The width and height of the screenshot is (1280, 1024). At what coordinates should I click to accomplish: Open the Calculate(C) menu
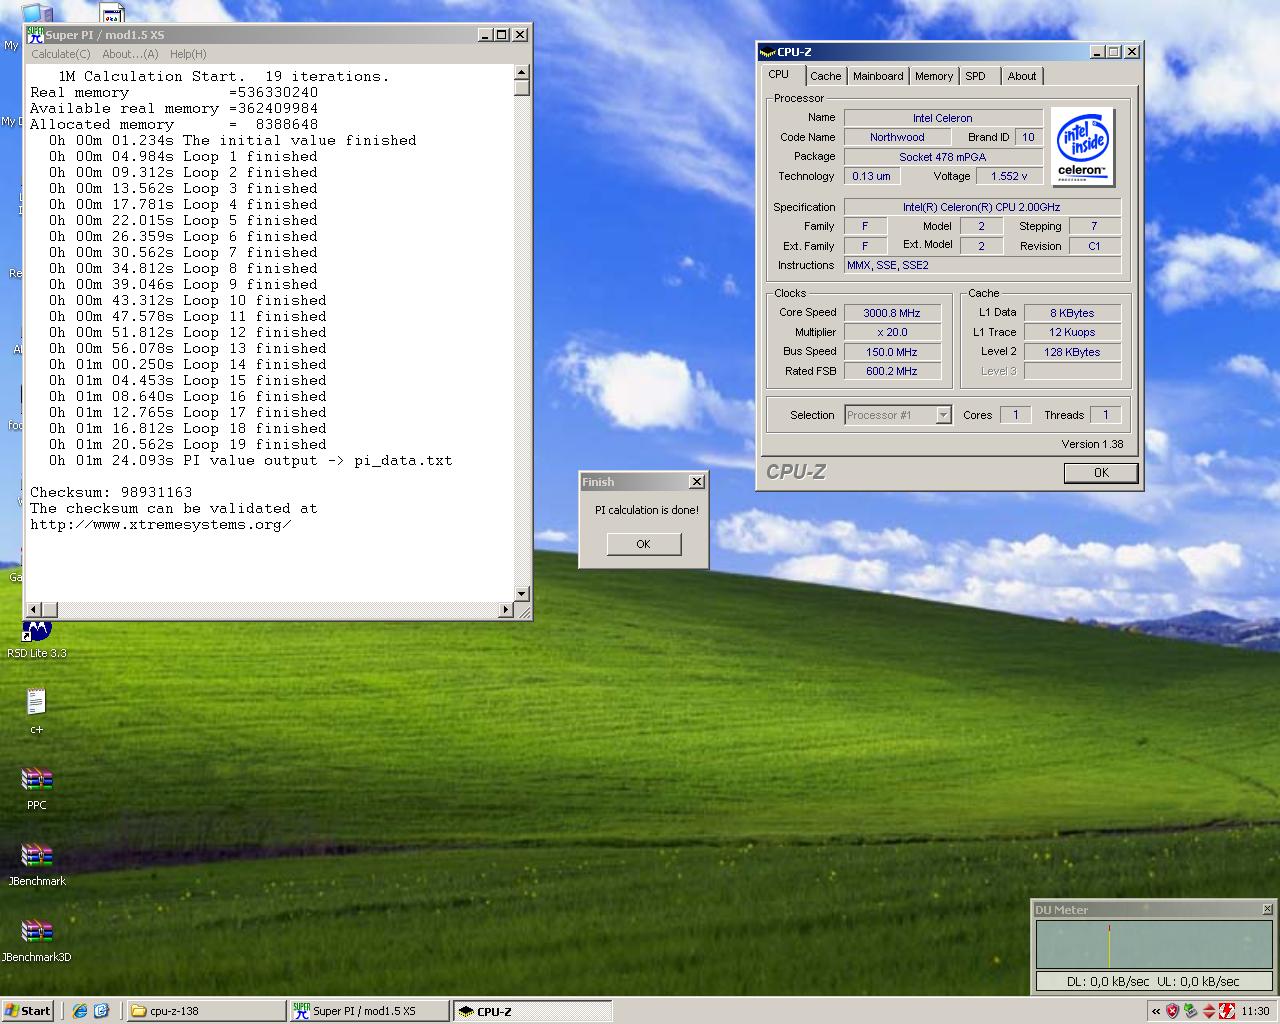(x=60, y=54)
